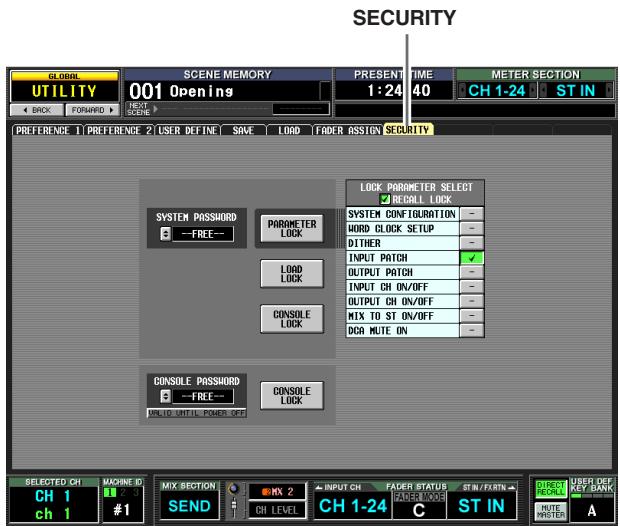
Task: Click the DITHER parameter row label
Action: [x=403, y=243]
